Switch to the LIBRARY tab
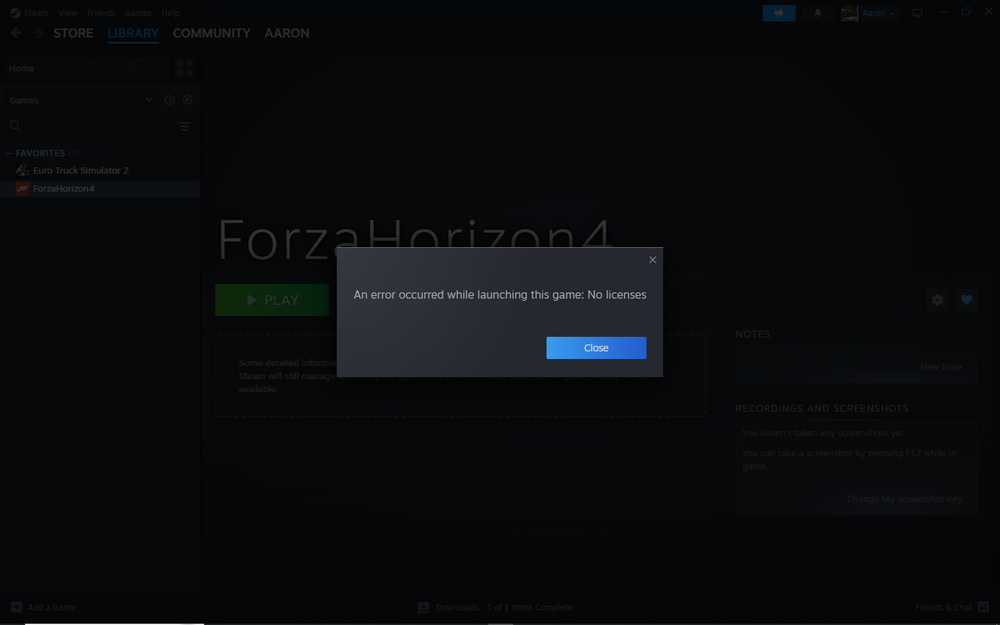The width and height of the screenshot is (1000, 625). 133,33
